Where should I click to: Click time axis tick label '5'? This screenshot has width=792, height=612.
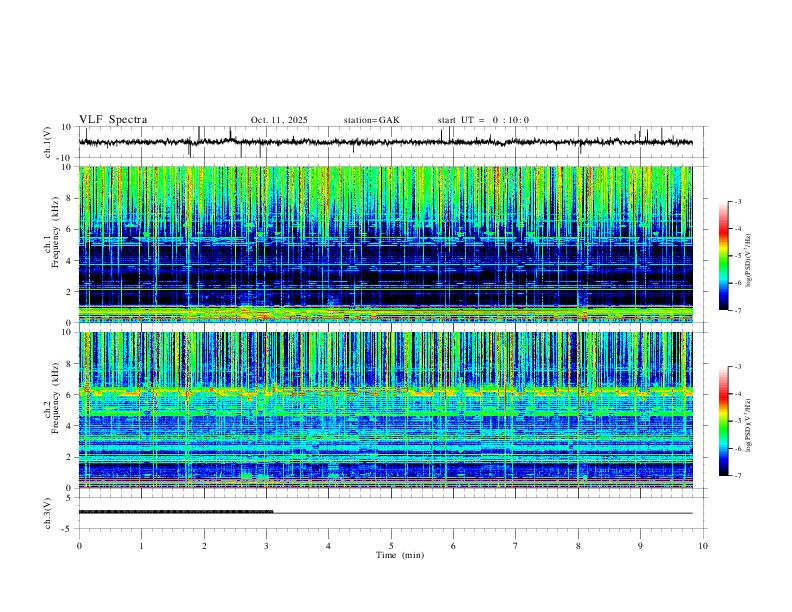391,546
